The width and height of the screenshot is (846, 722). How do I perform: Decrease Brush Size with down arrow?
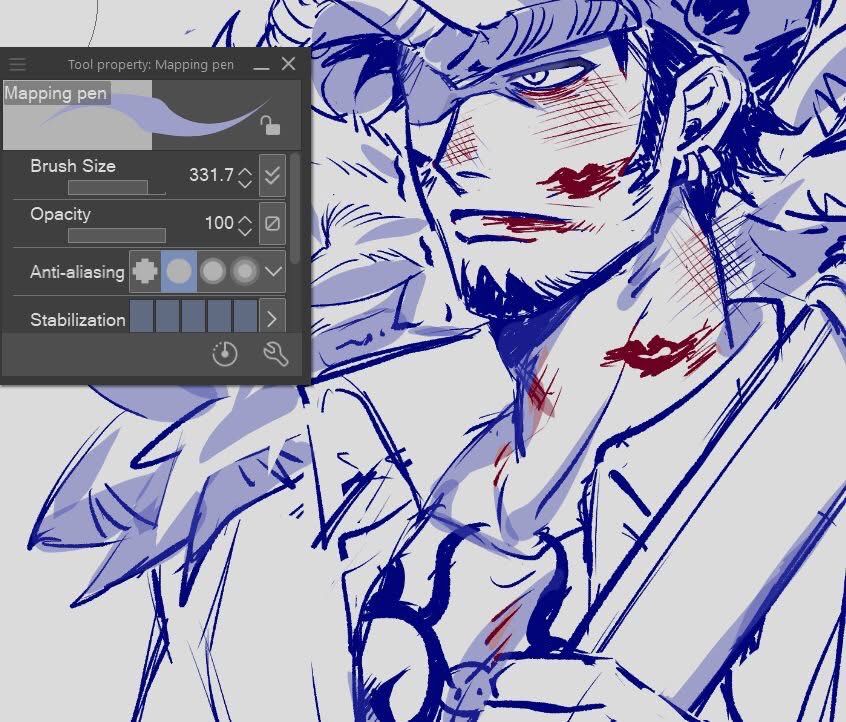[245, 183]
